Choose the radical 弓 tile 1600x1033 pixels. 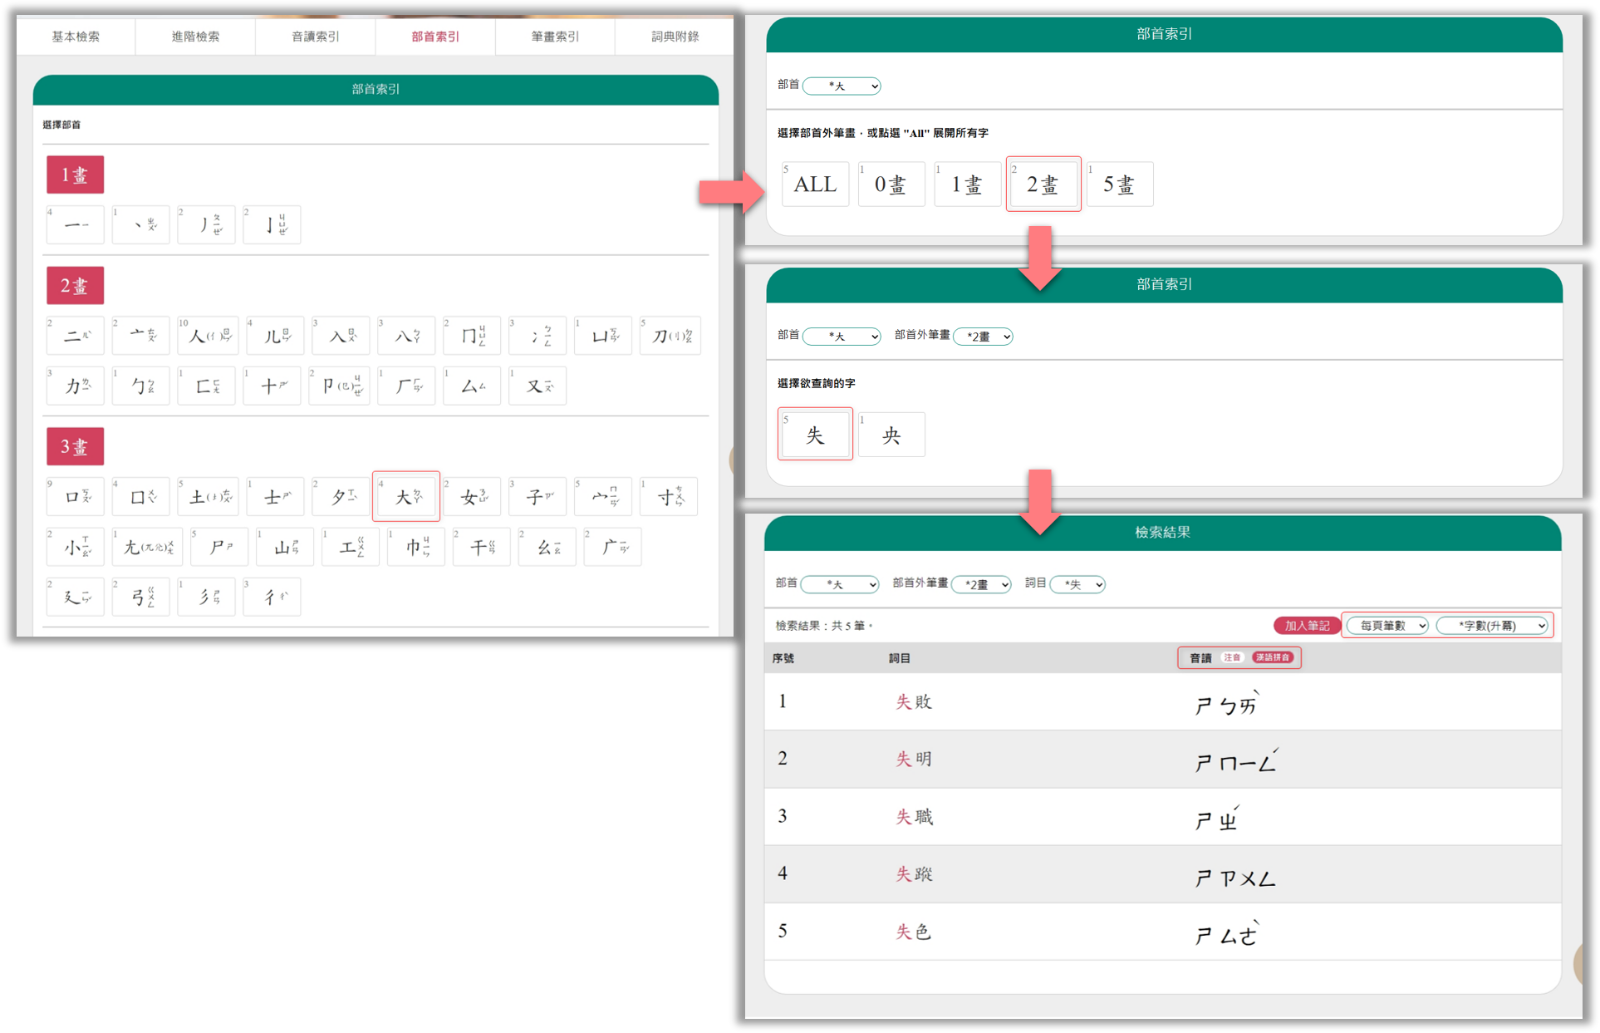[x=141, y=597]
